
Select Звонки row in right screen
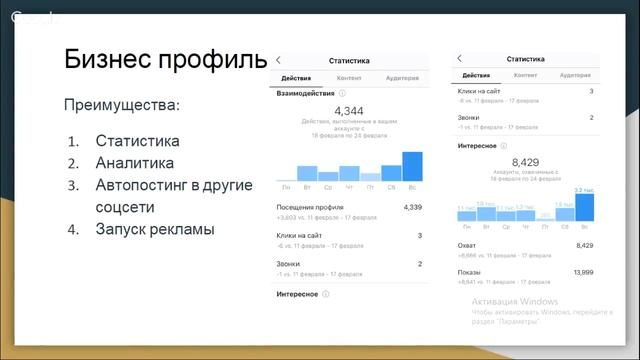coord(525,122)
